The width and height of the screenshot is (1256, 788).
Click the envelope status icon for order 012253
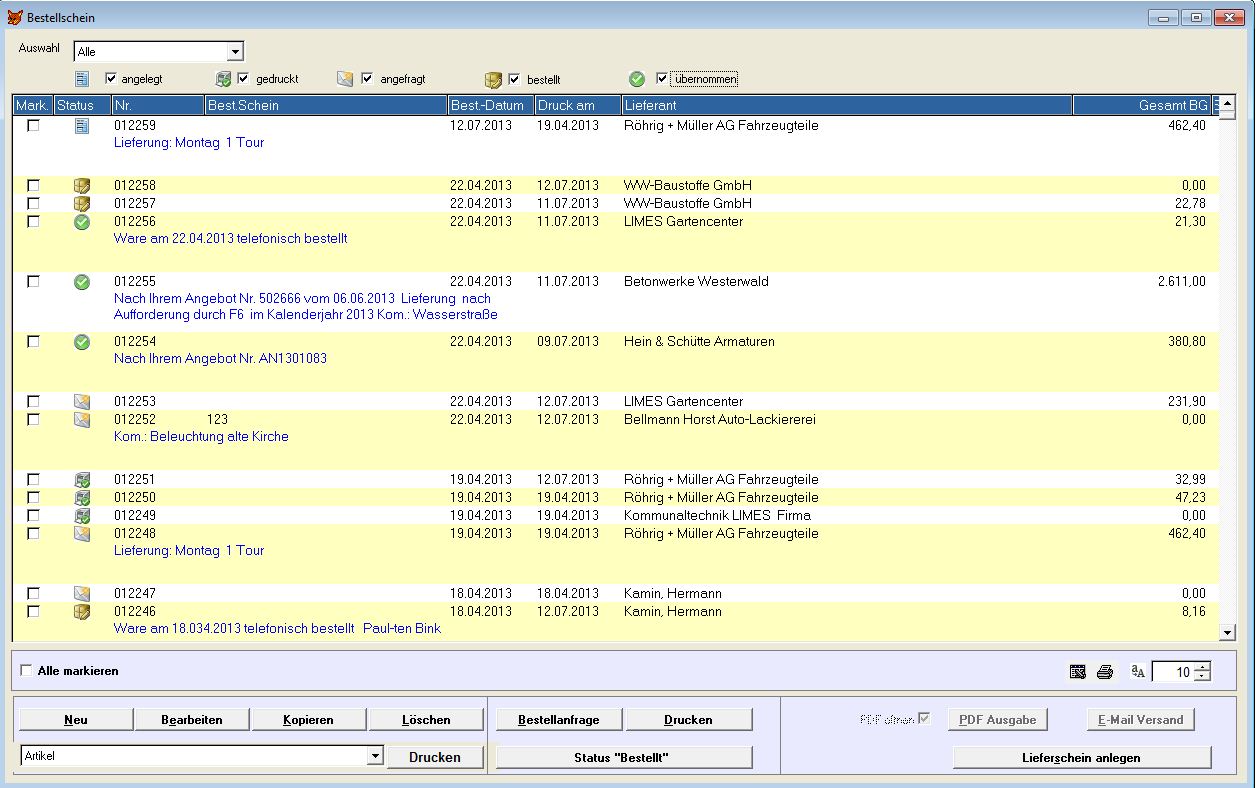click(82, 402)
